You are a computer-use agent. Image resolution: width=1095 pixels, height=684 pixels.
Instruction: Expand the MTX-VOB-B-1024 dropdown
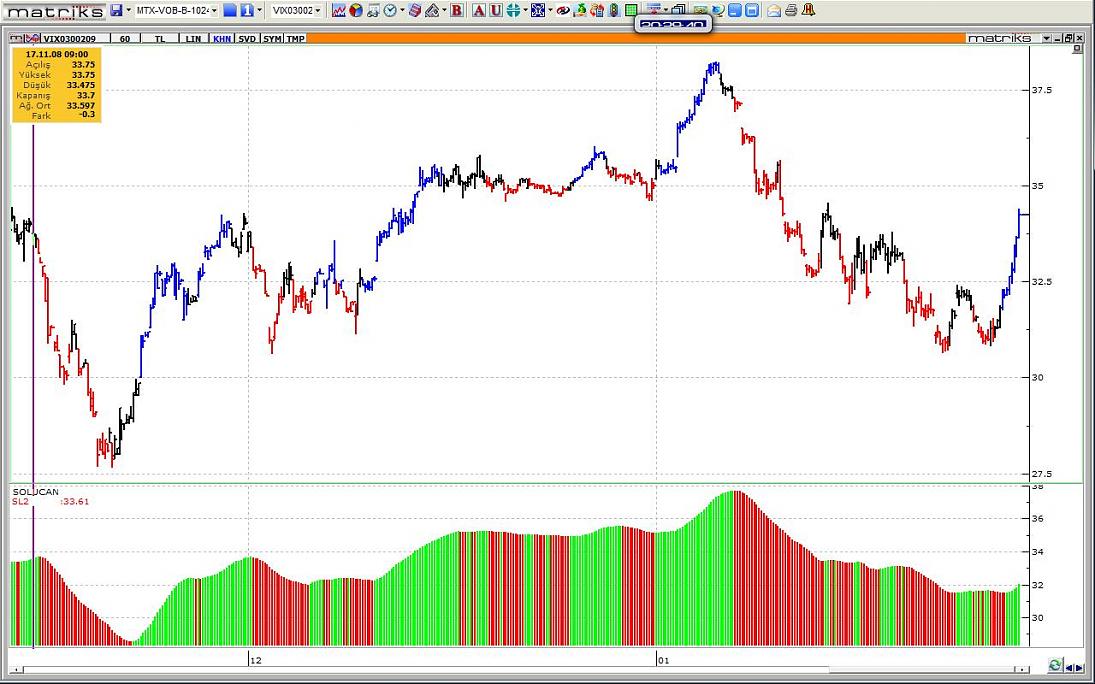(214, 10)
